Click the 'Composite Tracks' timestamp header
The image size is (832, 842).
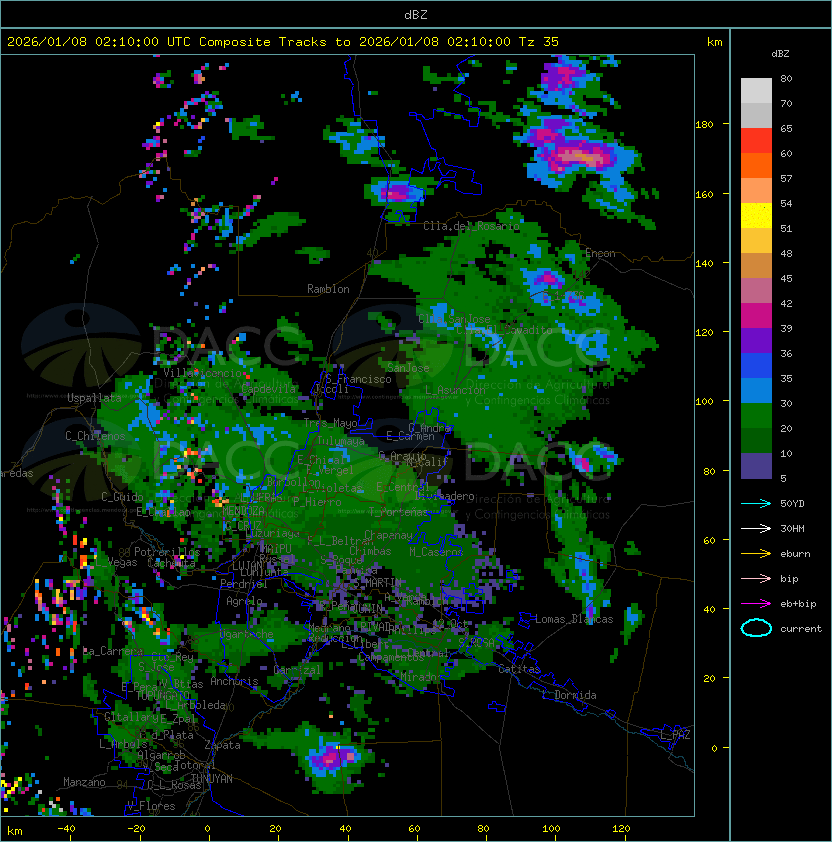[x=283, y=42]
